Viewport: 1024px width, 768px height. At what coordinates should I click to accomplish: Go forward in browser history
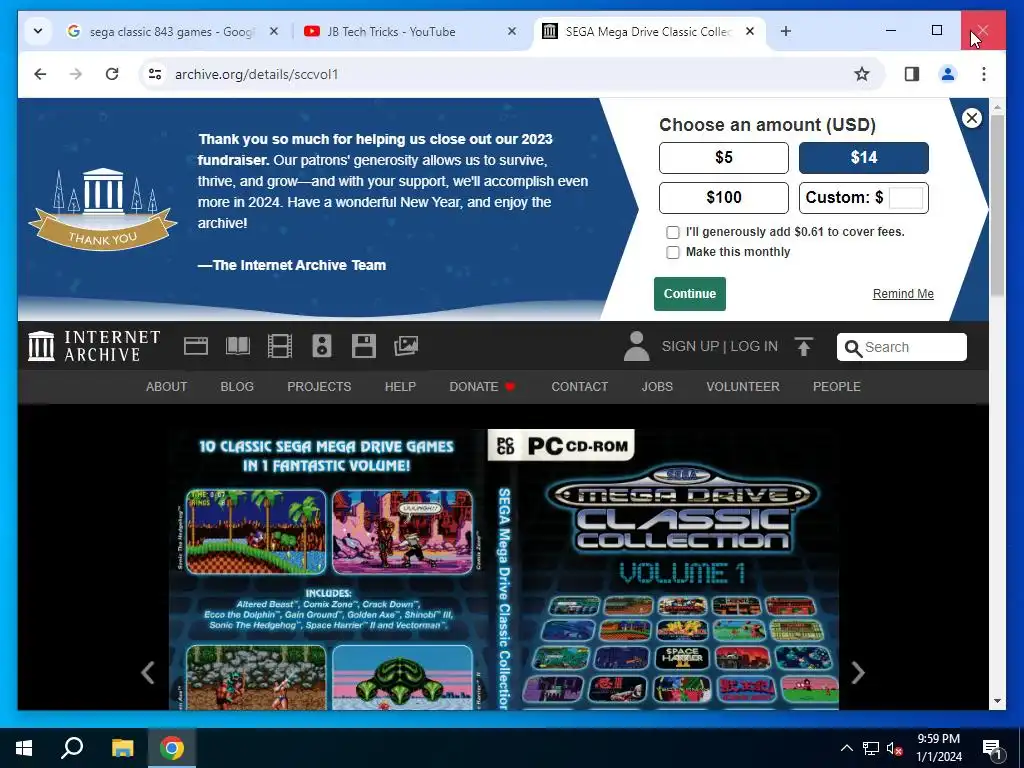(x=76, y=74)
